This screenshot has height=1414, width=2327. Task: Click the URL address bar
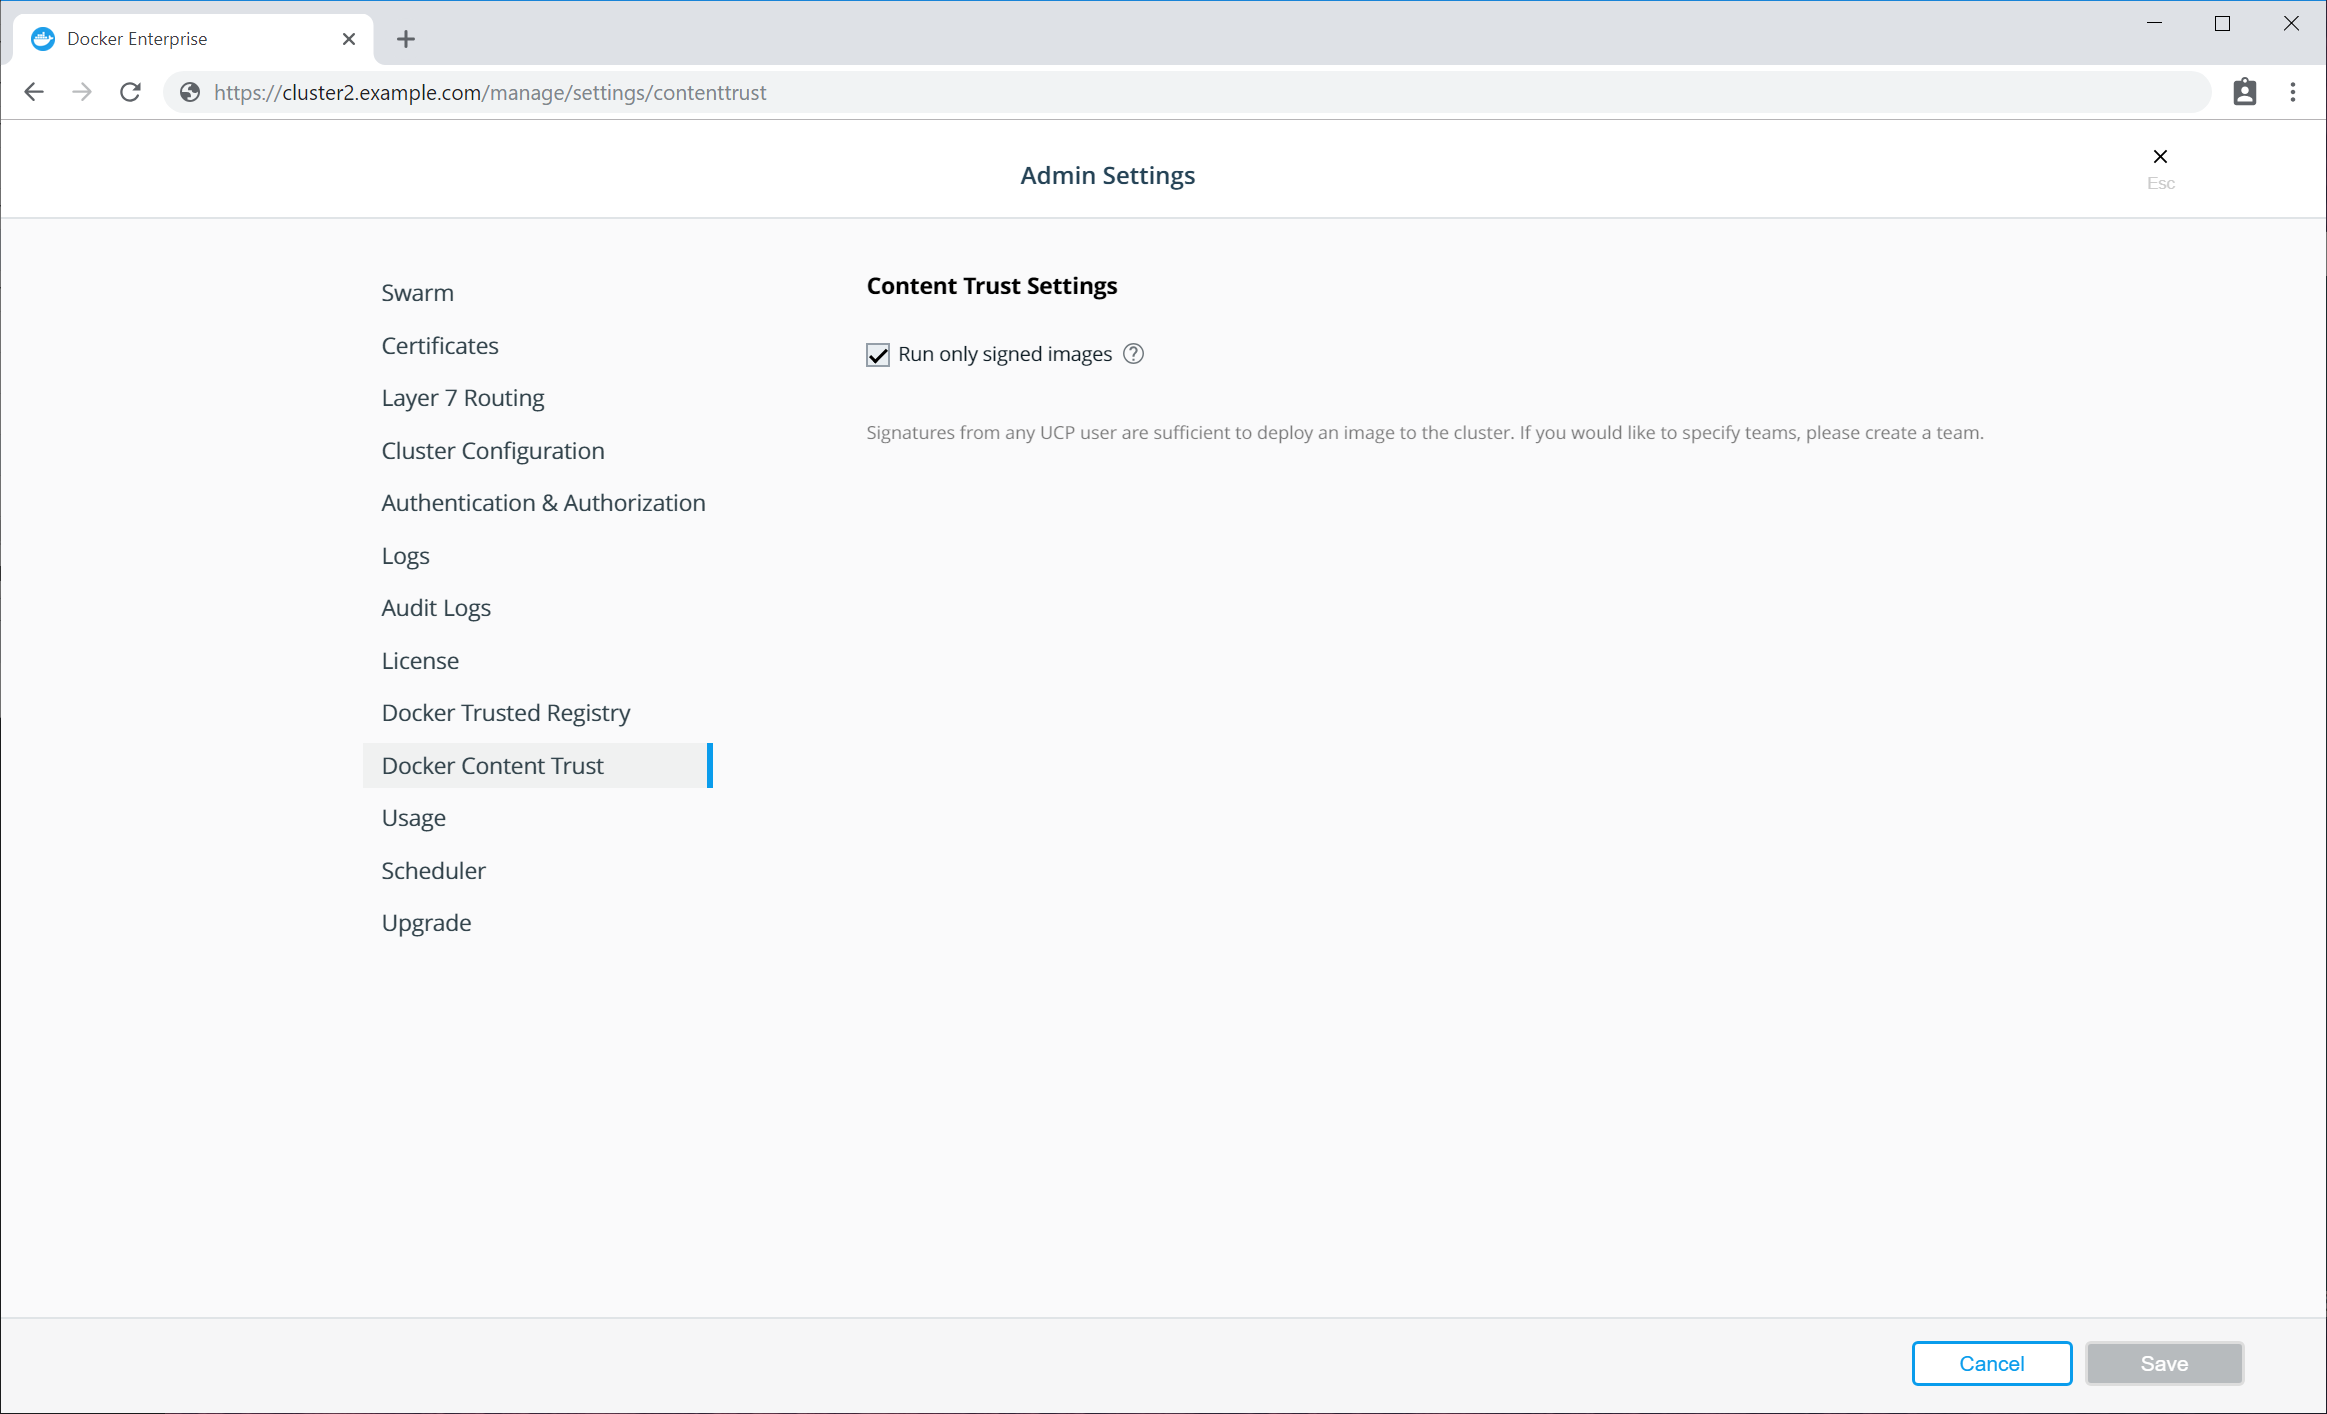pos(1200,92)
